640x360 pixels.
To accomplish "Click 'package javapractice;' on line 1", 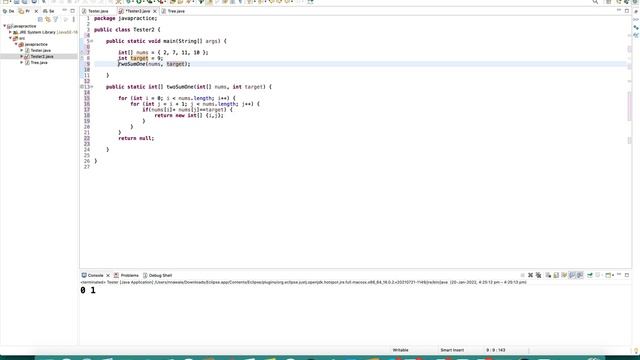I will (125, 18).
